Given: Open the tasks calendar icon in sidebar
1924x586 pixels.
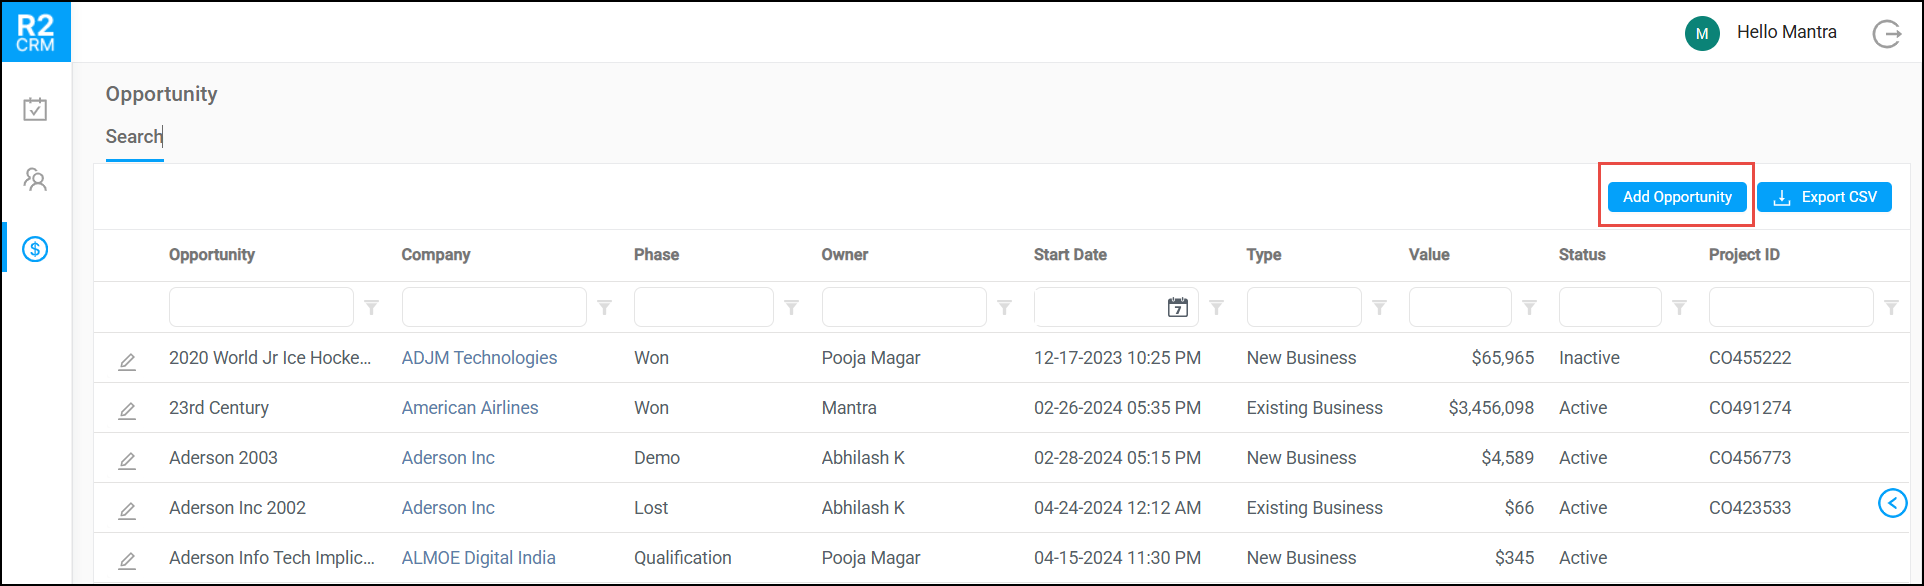Looking at the screenshot, I should click(x=35, y=109).
